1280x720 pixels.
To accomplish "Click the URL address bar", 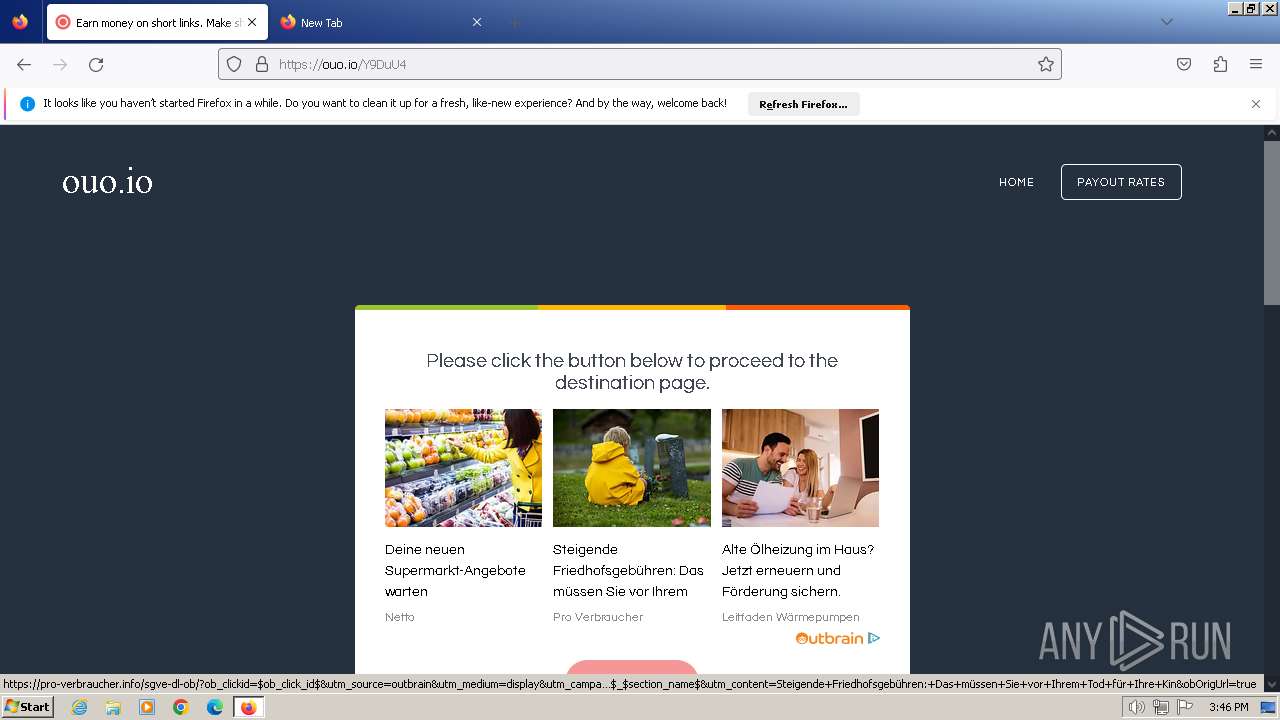I will [x=640, y=64].
